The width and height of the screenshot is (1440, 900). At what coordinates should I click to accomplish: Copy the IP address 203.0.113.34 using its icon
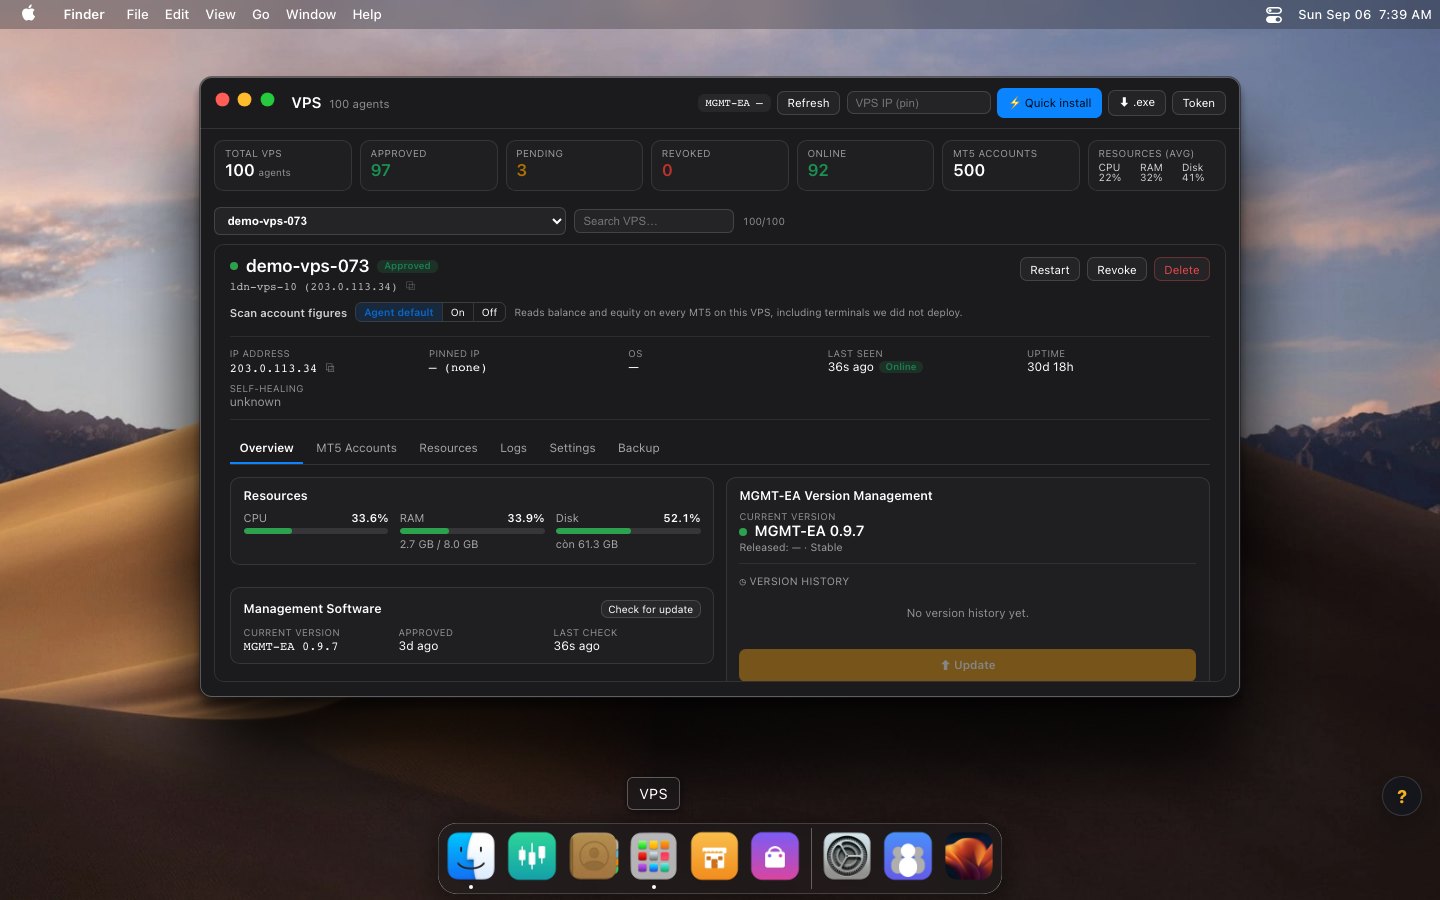coord(330,368)
